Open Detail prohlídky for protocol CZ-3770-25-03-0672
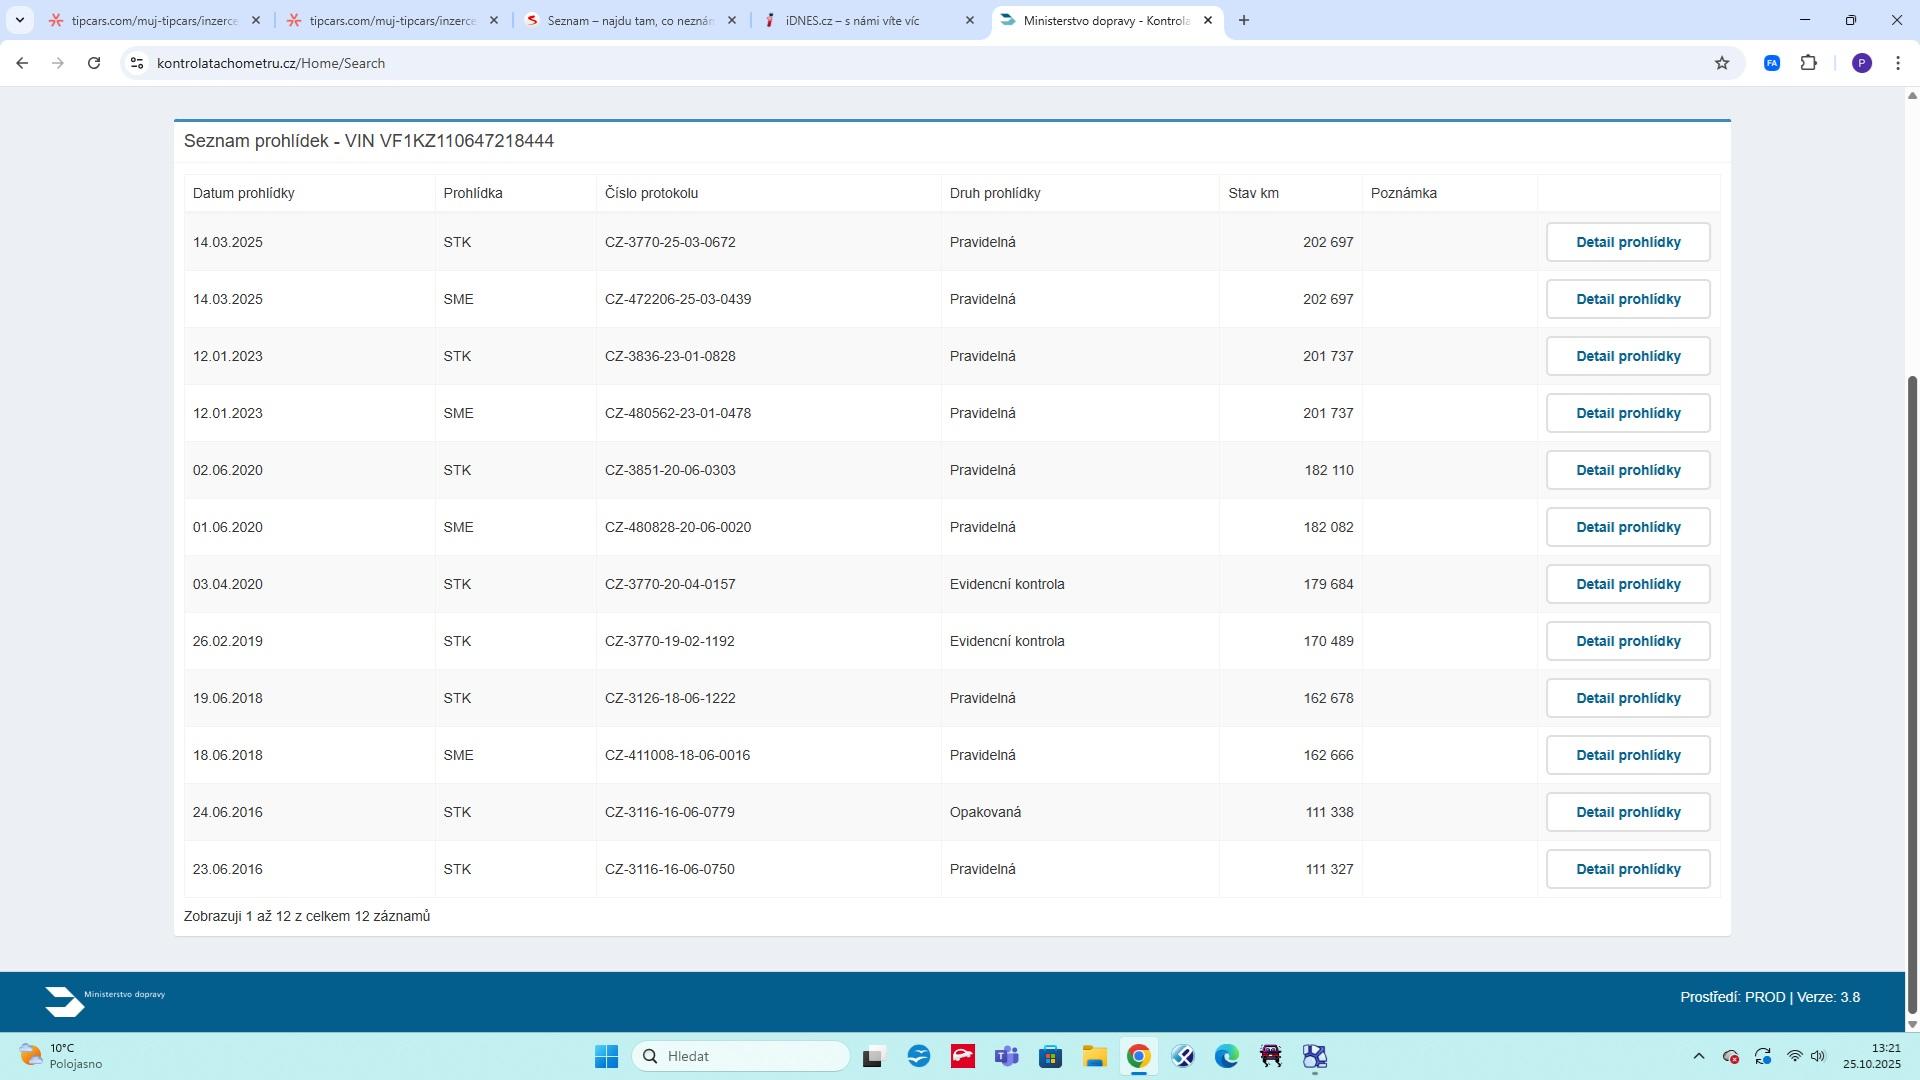Viewport: 1920px width, 1080px height. click(1627, 242)
